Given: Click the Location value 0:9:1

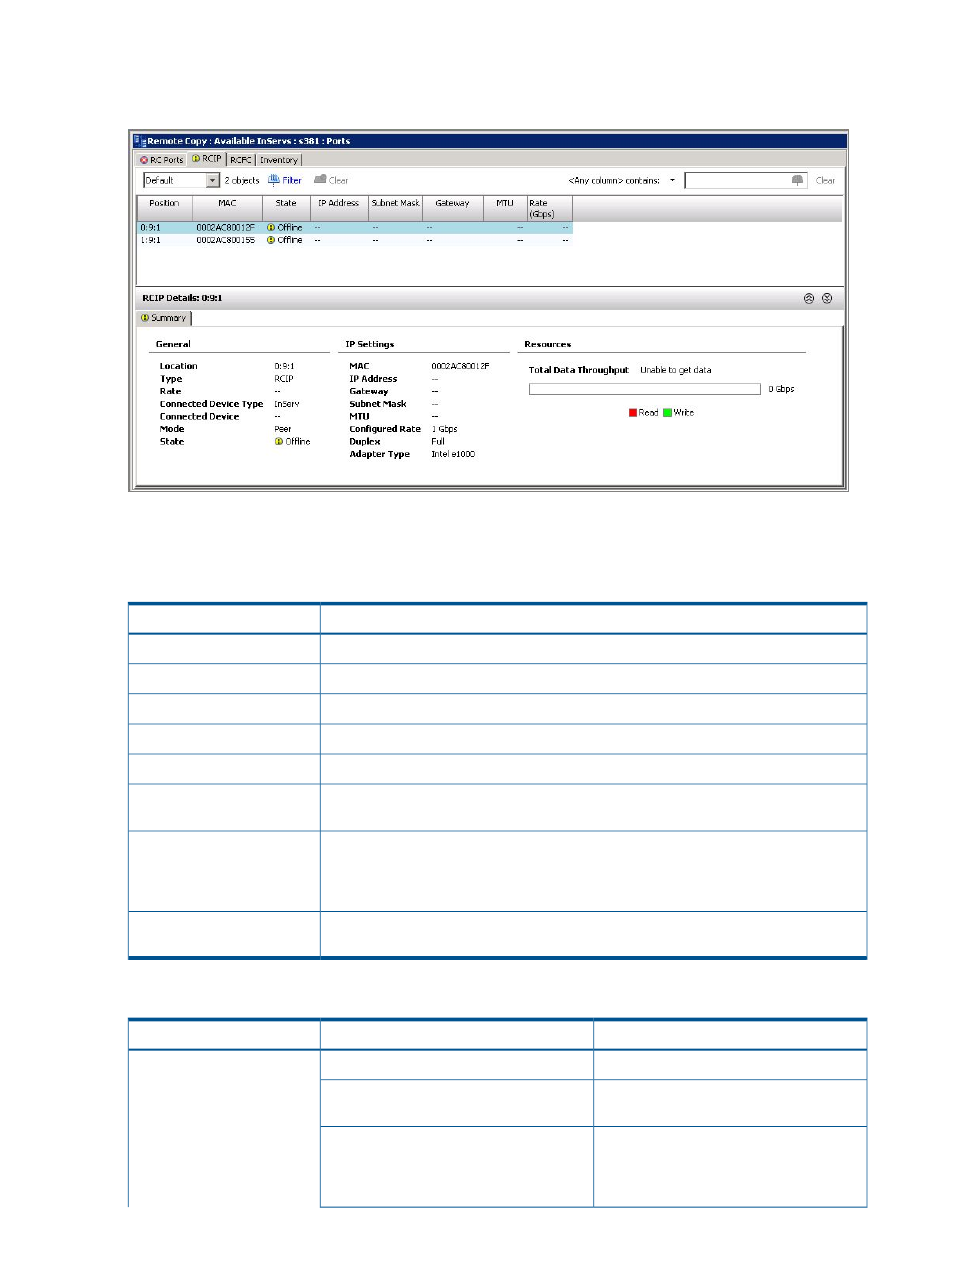Looking at the screenshot, I should pos(284,366).
